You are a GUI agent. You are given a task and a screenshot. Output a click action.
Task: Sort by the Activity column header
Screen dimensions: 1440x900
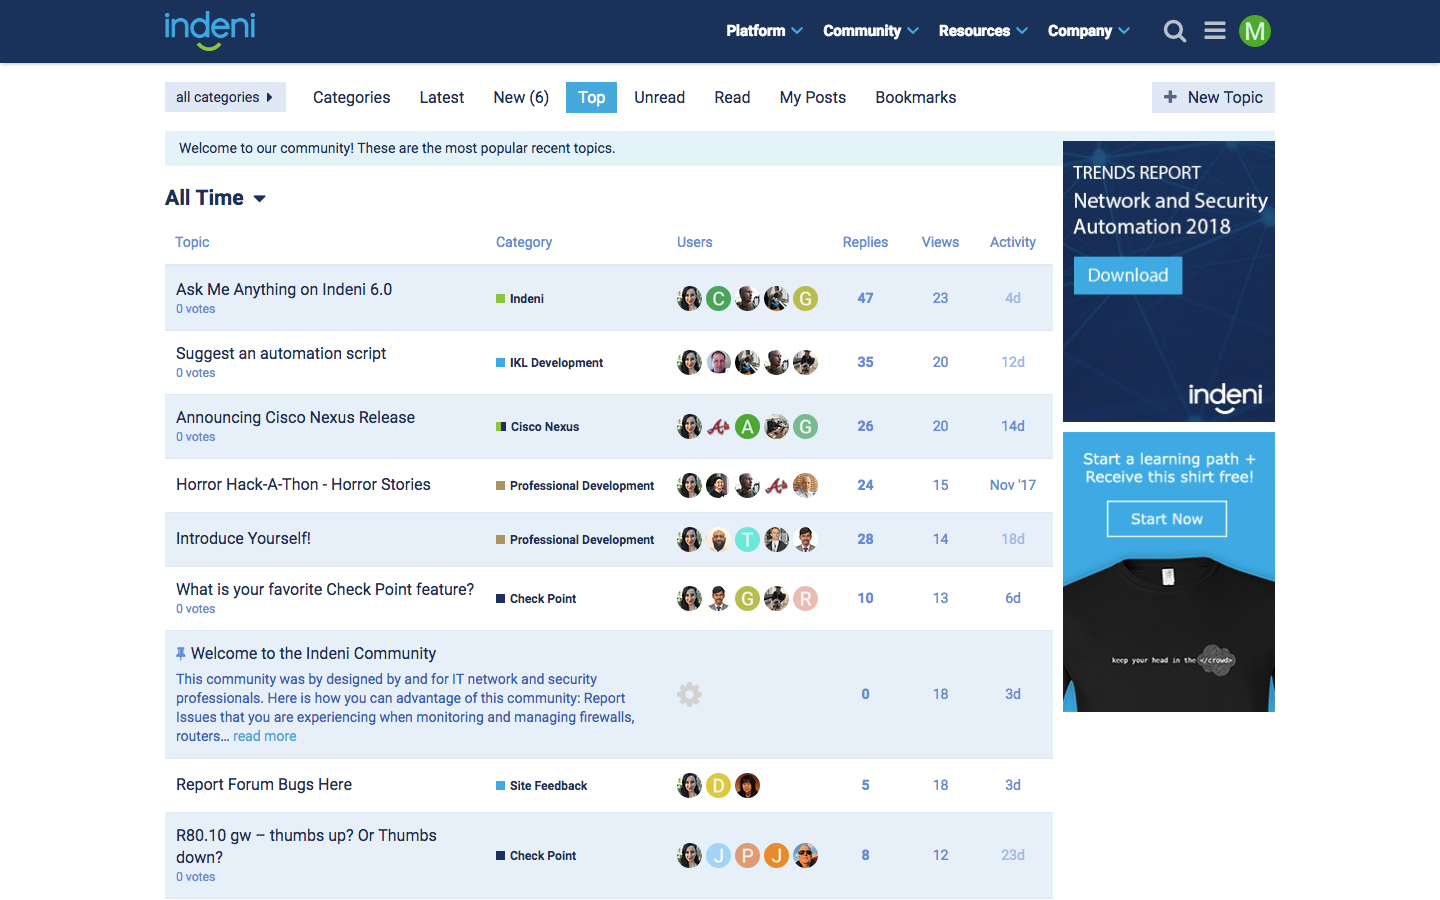point(1013,242)
